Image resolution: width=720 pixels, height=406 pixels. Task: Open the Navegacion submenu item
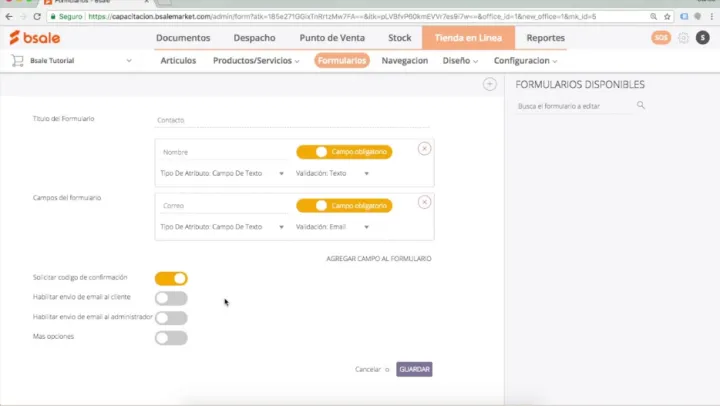tap(405, 61)
